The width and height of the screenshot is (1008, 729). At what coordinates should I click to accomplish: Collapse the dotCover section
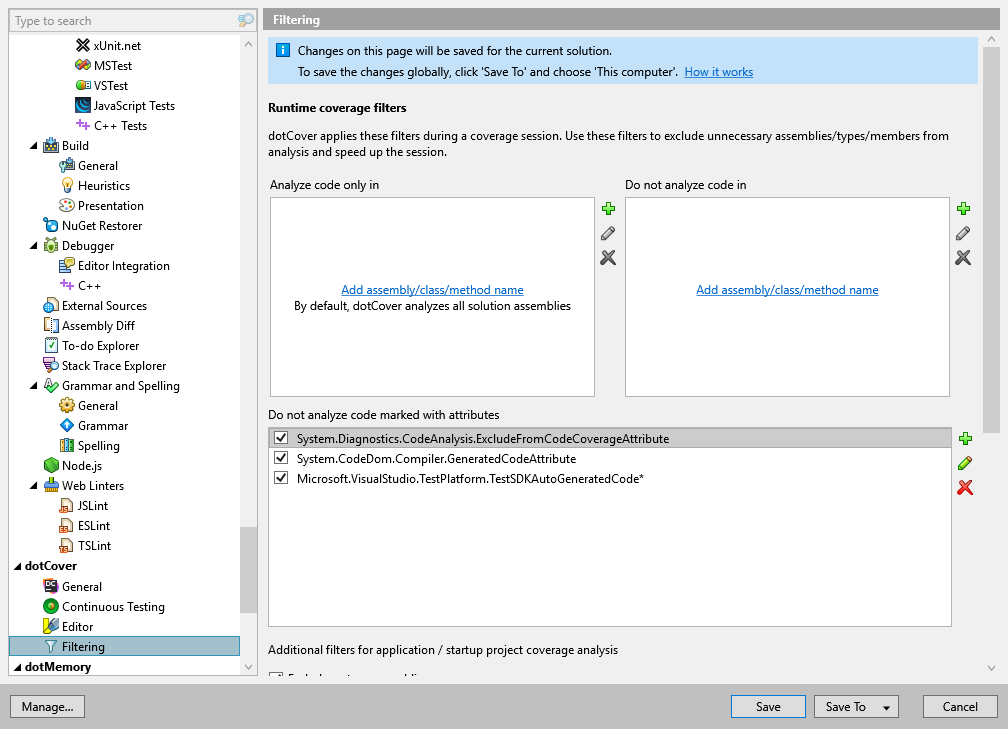[17, 567]
